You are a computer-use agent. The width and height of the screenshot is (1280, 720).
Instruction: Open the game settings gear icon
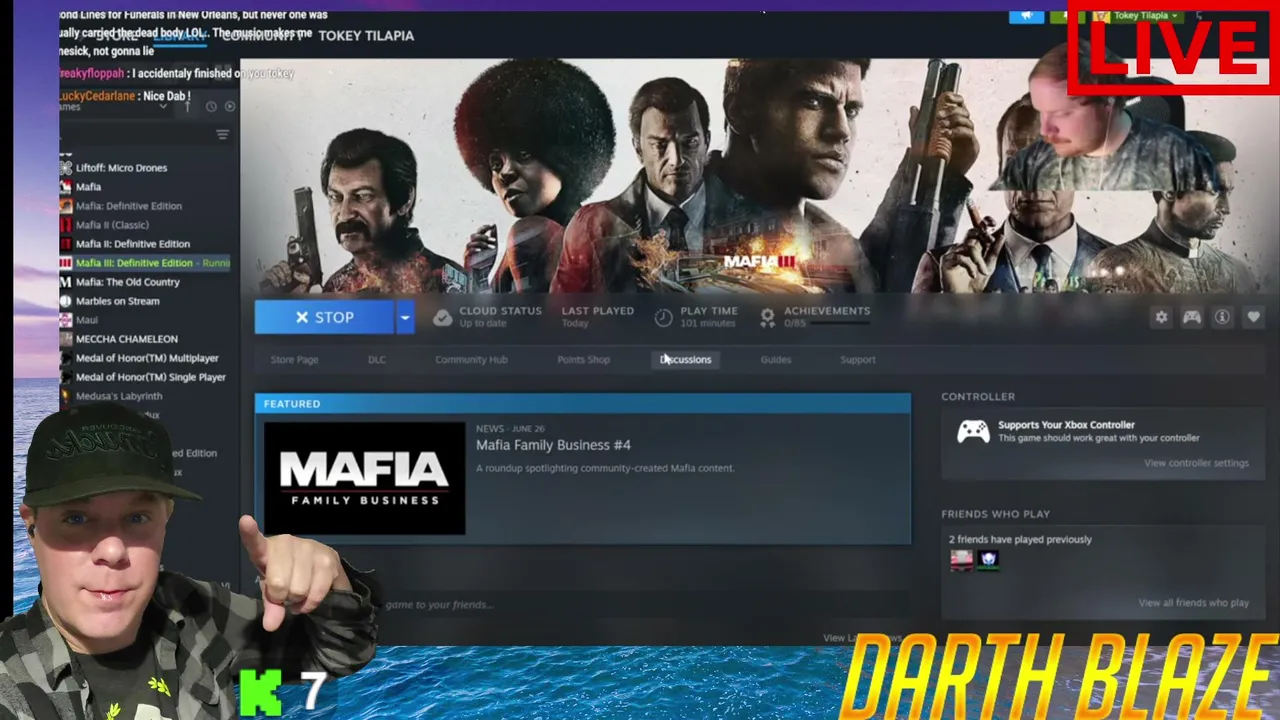click(1161, 317)
